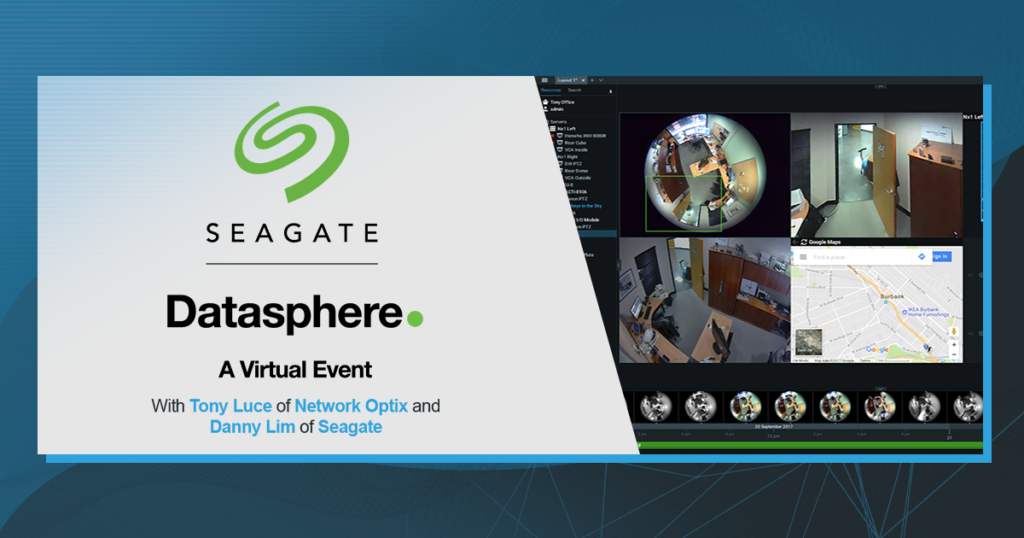Click the Google Maps Sign in button

[x=942, y=257]
